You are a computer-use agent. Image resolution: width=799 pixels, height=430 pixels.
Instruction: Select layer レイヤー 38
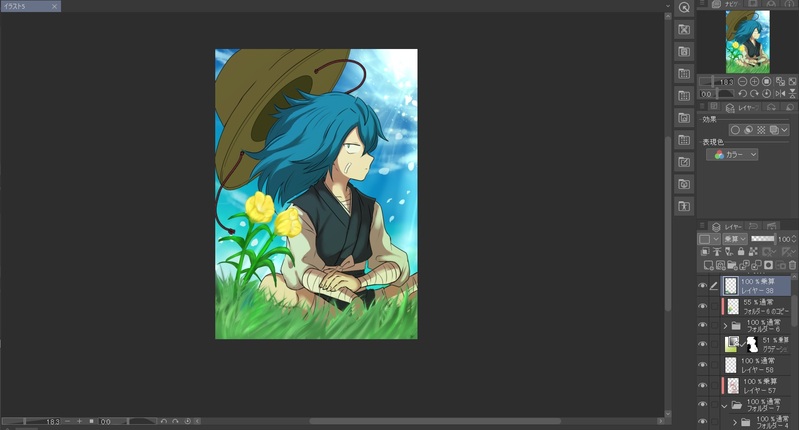(x=756, y=286)
